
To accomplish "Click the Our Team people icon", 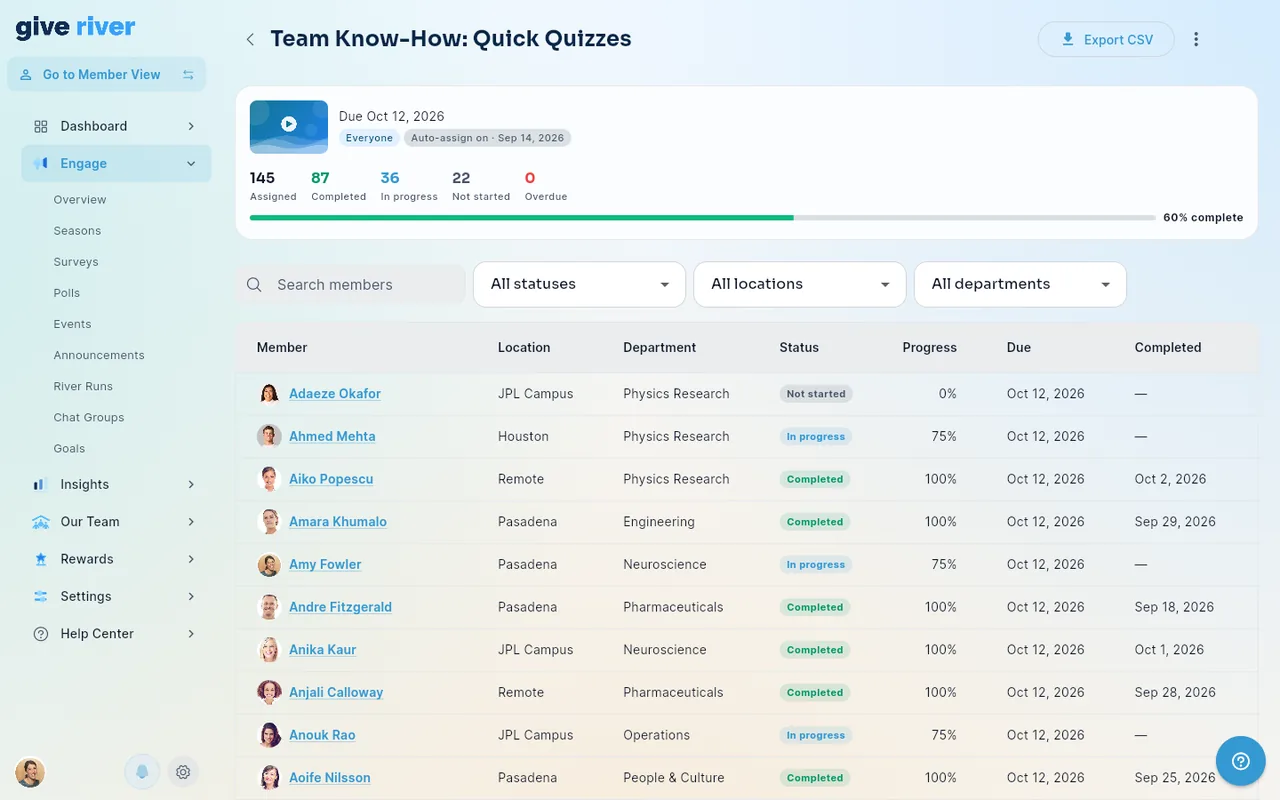I will point(41,522).
